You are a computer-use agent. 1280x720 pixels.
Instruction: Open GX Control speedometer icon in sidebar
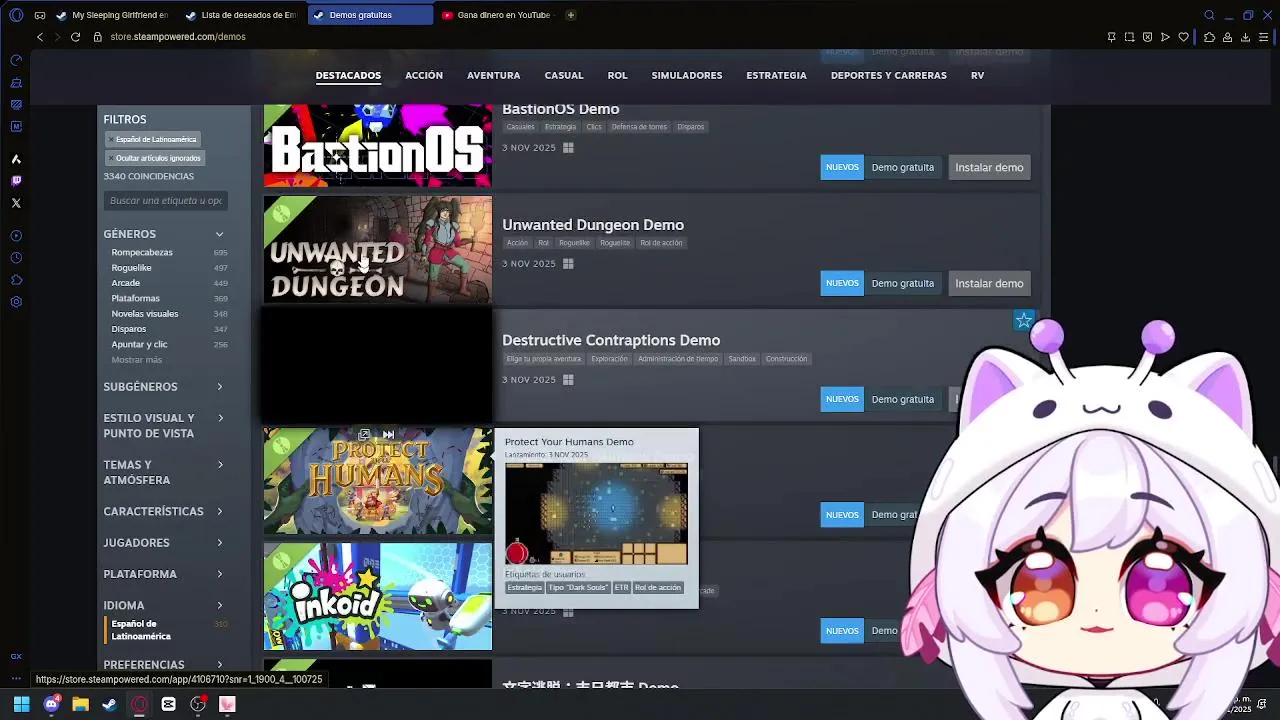click(16, 60)
